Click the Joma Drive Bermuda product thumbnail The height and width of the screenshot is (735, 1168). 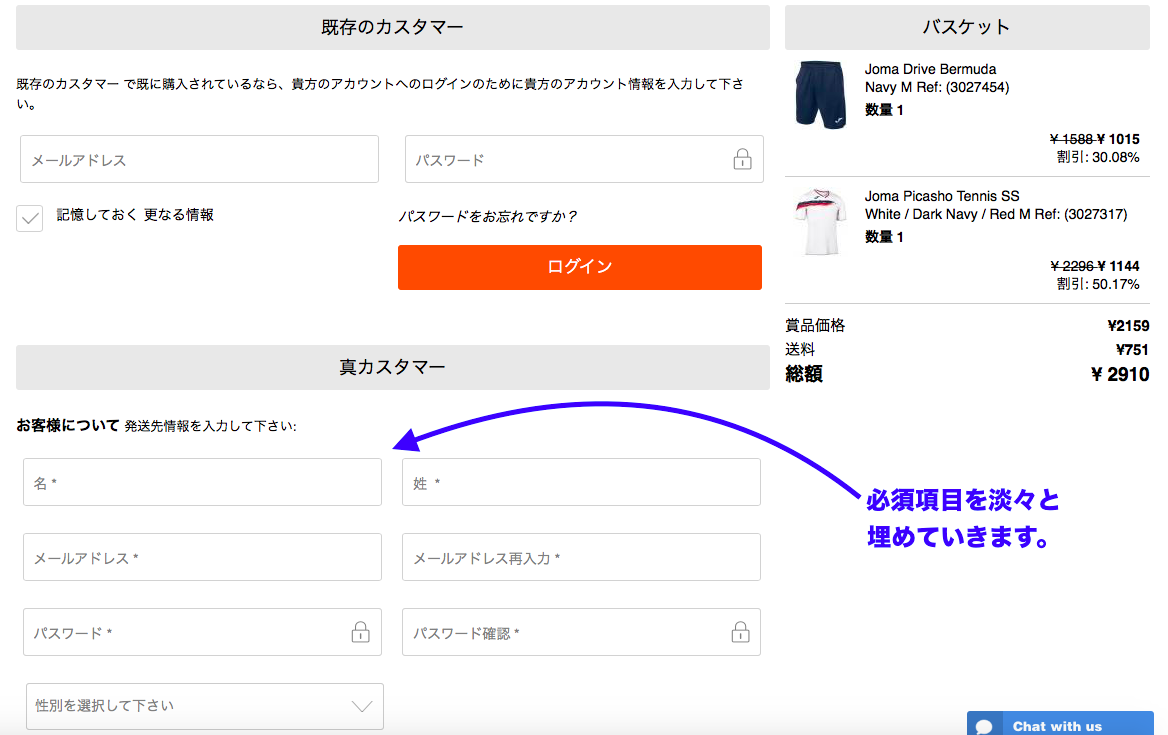tap(820, 94)
